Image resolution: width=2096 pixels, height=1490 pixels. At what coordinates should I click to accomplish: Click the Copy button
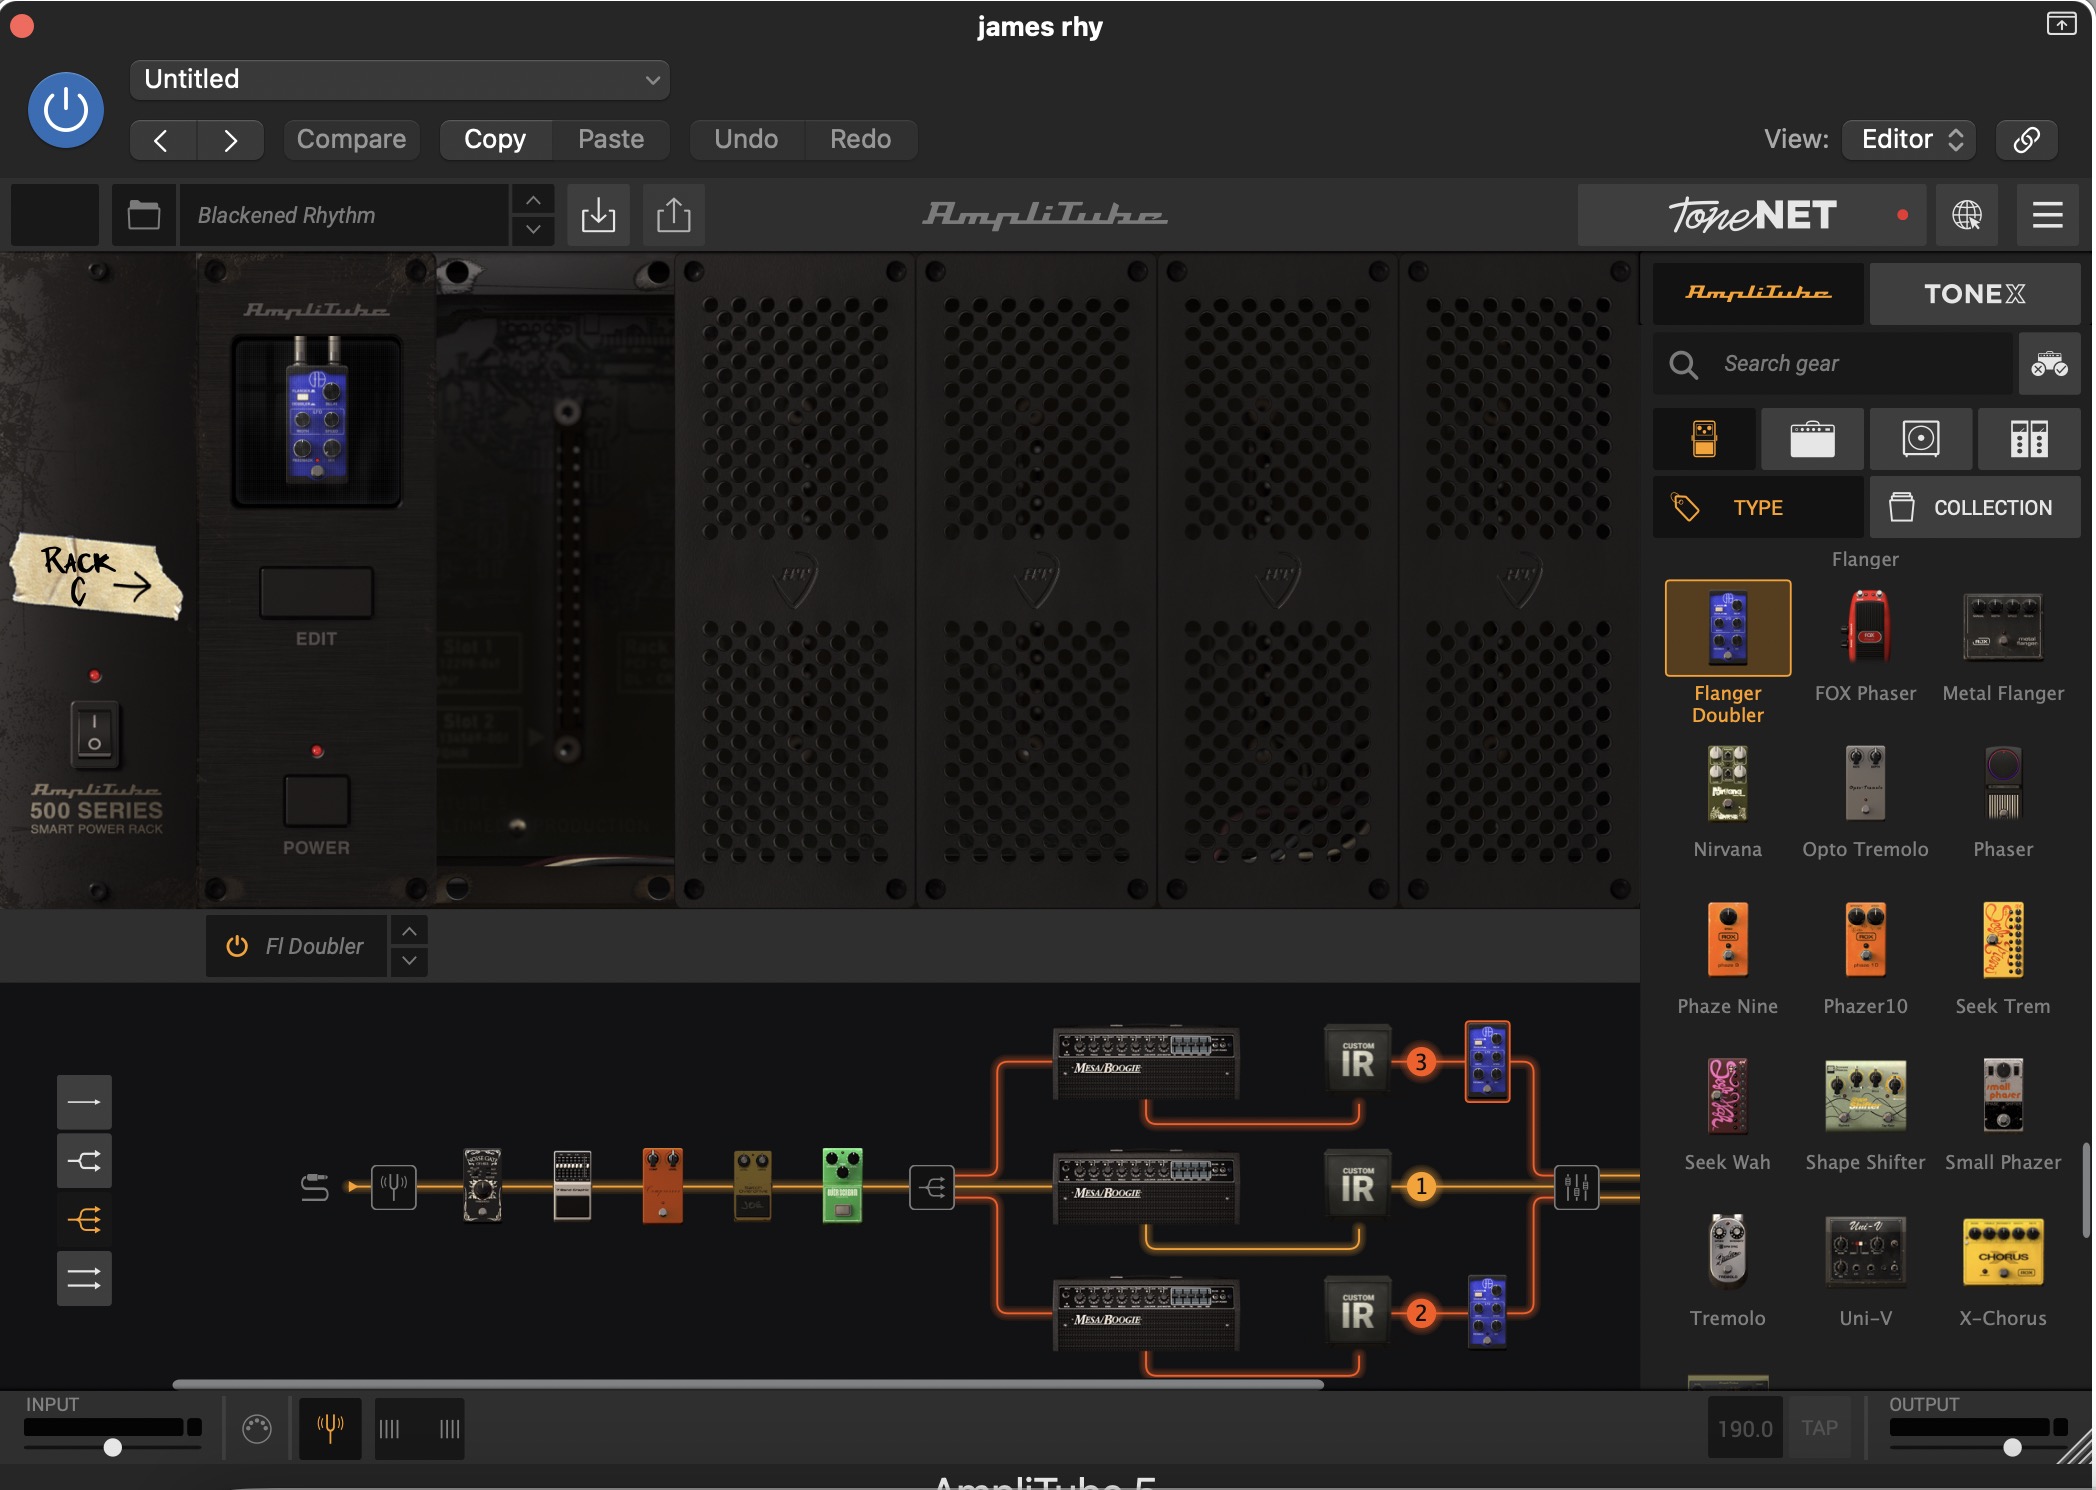495,139
